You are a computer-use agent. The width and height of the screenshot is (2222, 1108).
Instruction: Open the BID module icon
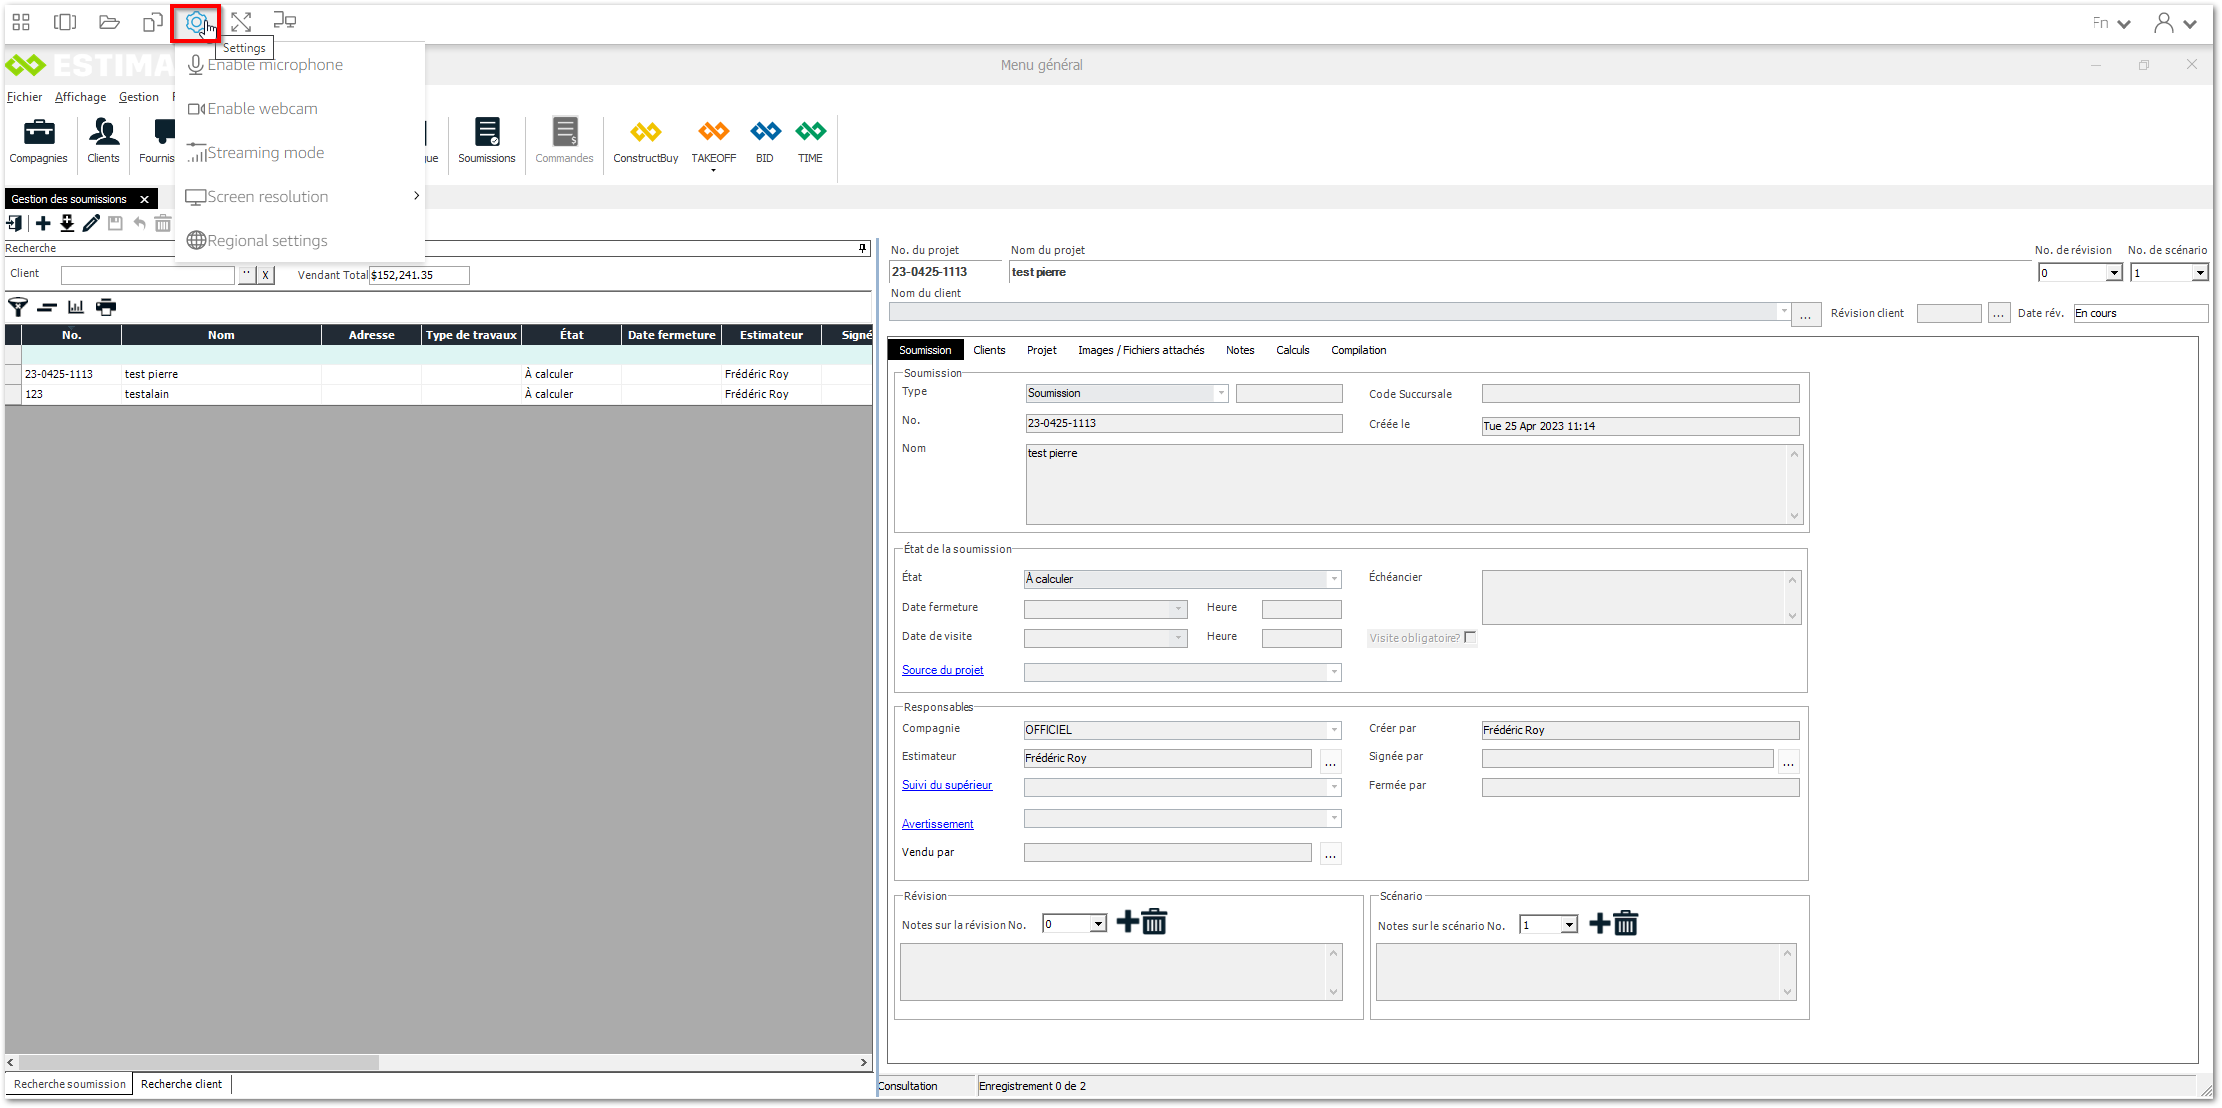(x=765, y=140)
